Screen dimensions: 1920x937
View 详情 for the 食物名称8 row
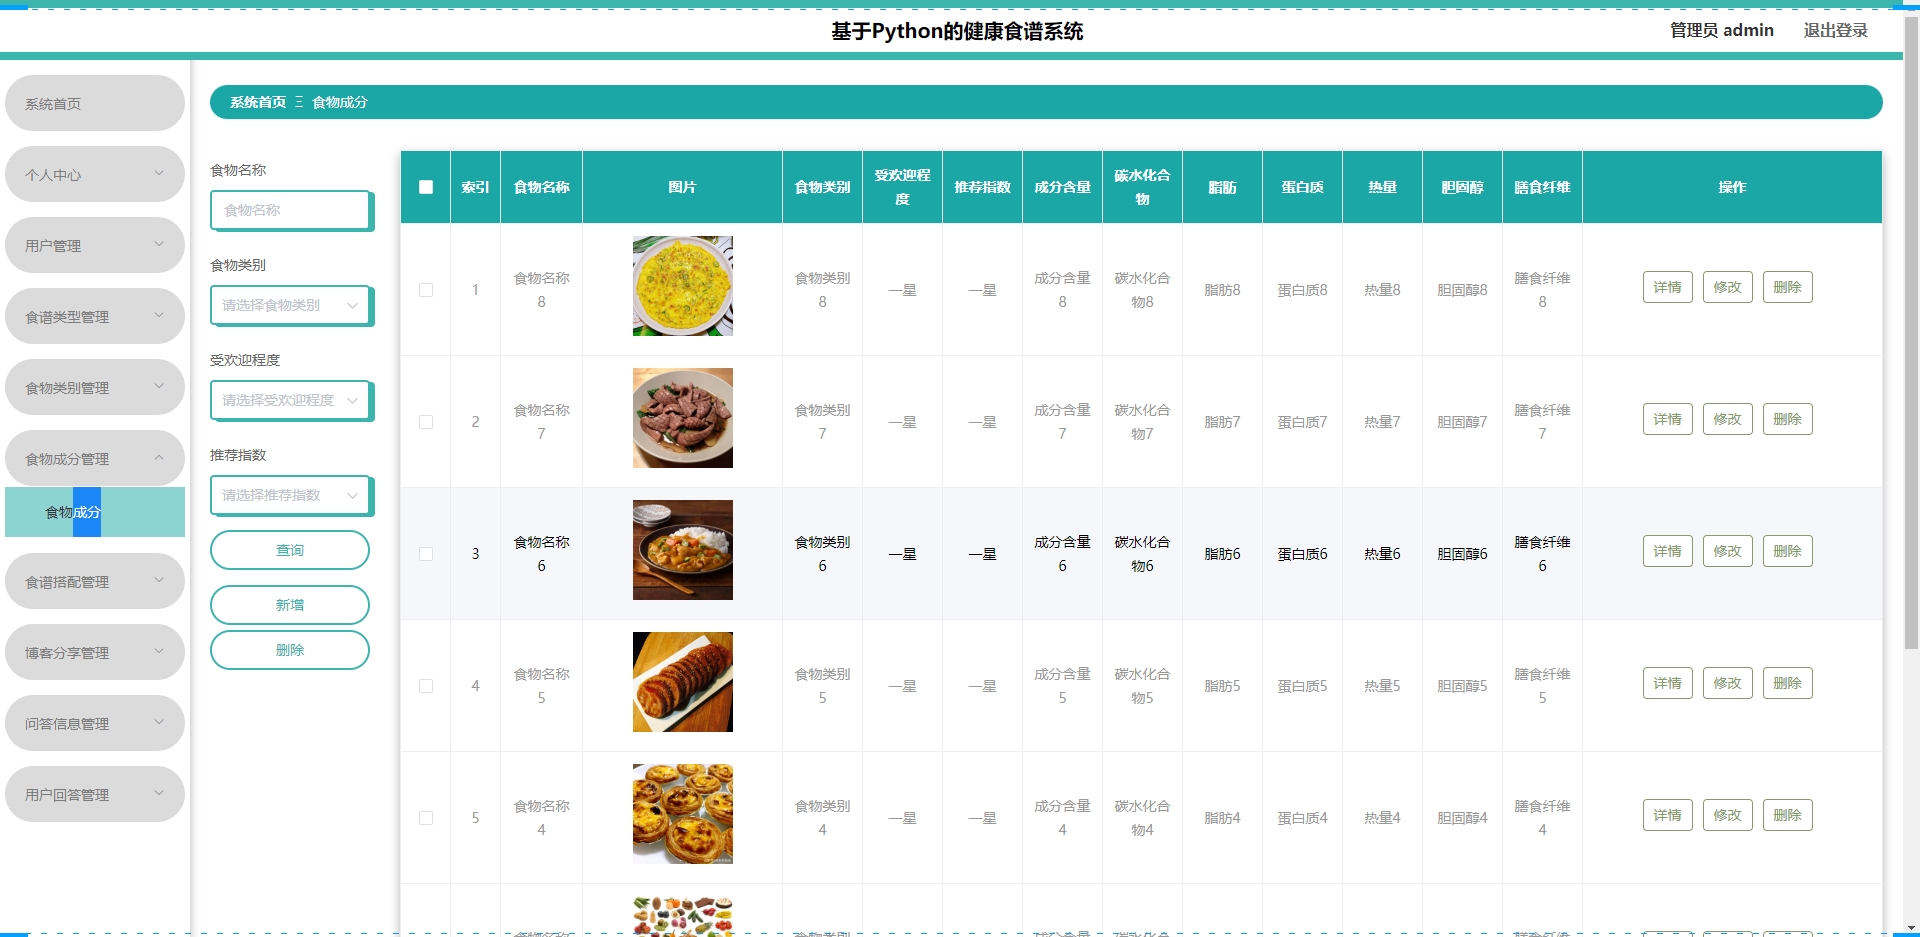click(1668, 287)
